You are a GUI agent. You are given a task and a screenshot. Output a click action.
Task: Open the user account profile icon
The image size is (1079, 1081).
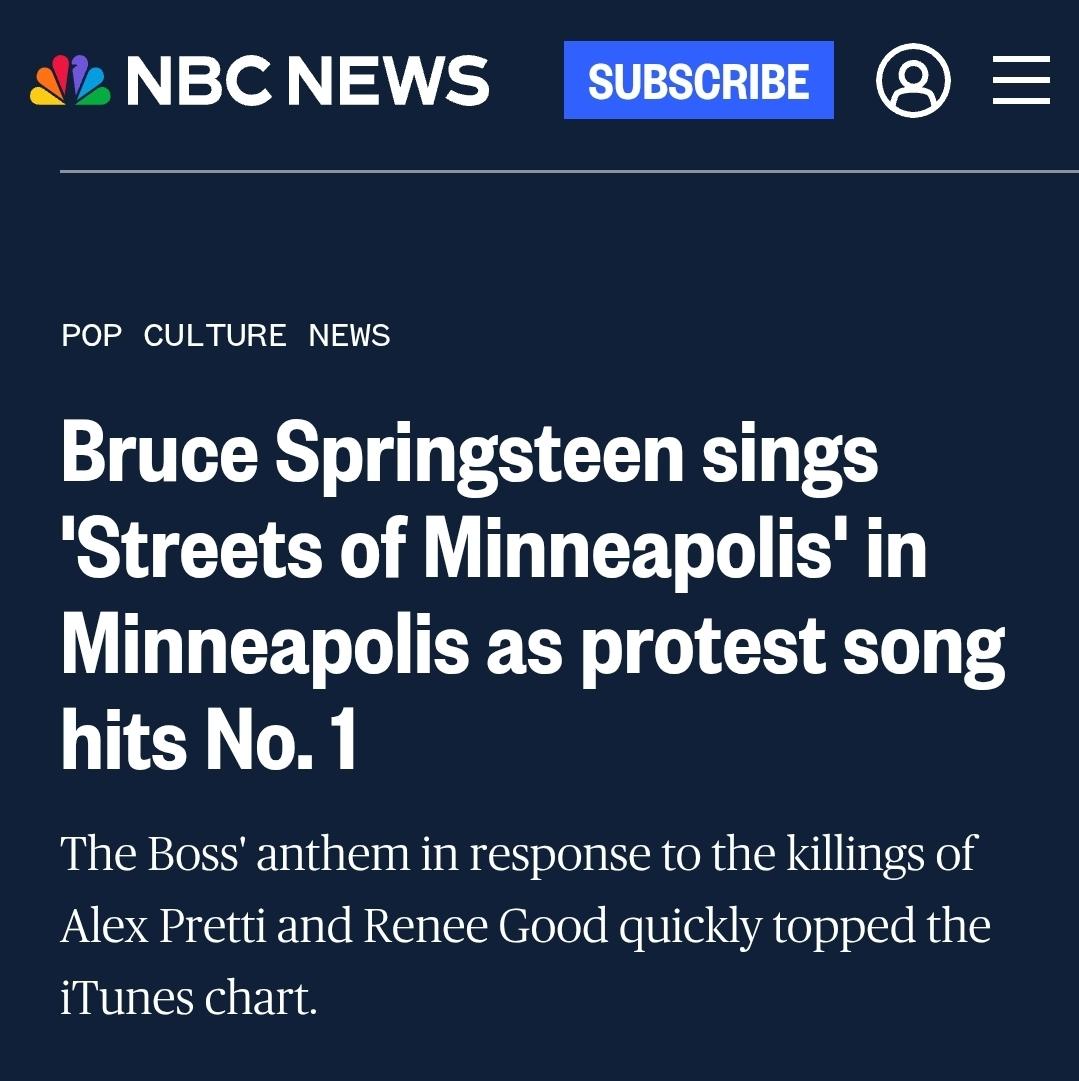click(912, 81)
